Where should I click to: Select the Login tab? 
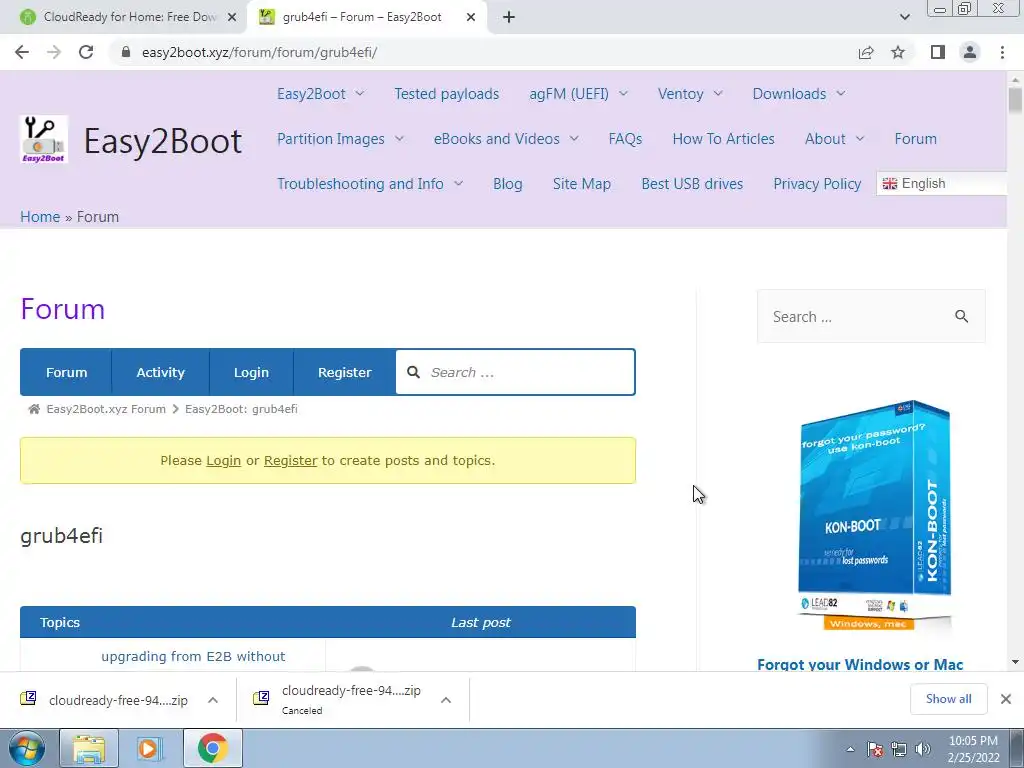[x=251, y=372]
